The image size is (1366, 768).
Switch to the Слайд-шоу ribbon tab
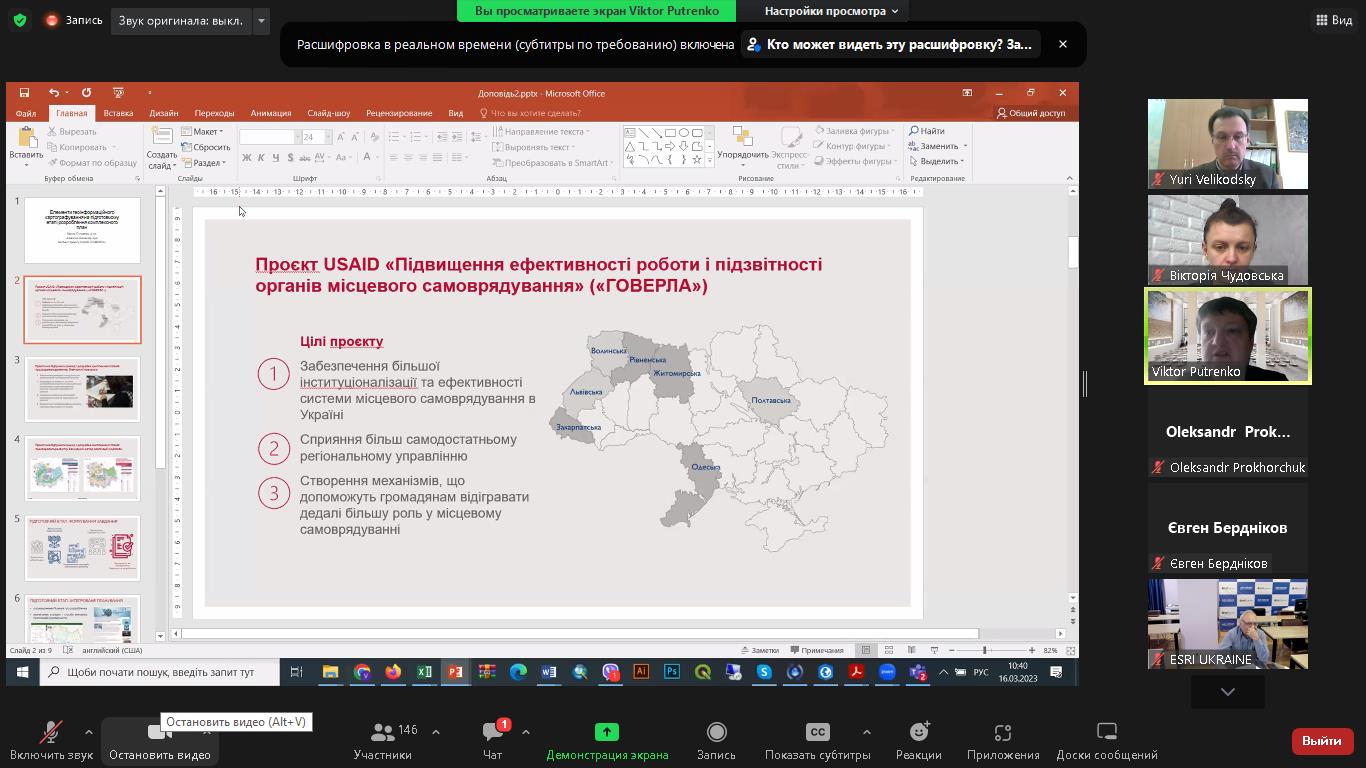pyautogui.click(x=329, y=113)
